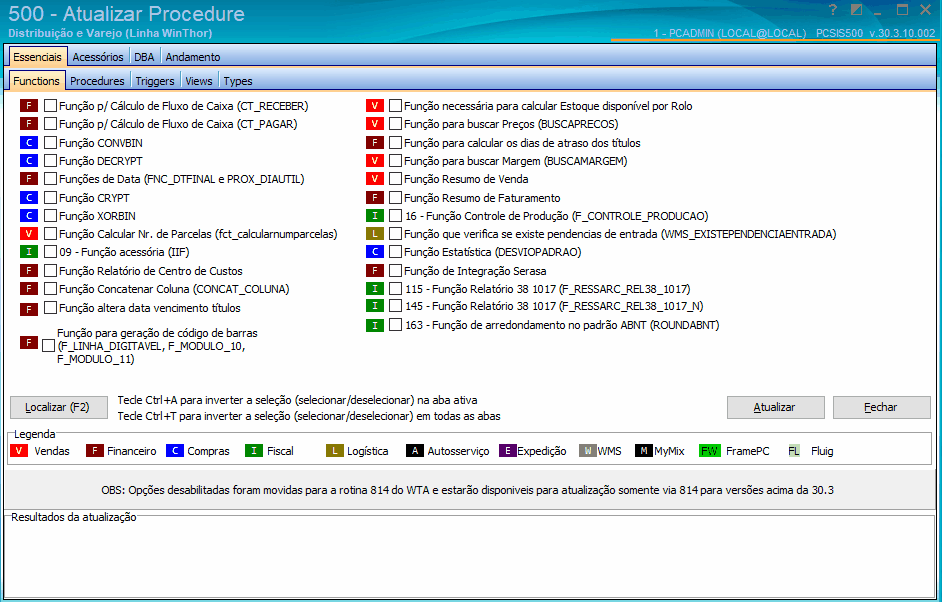942x602 pixels.
Task: Click the F icon beside Função Resumo de Faturamento
Action: (375, 198)
